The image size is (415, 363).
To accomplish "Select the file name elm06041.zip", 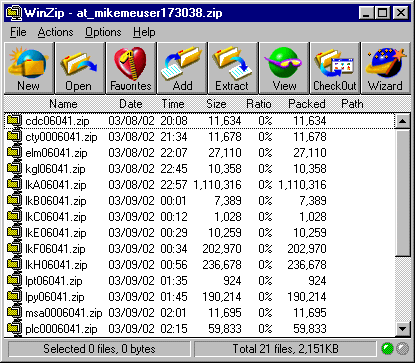I will (x=56, y=153).
